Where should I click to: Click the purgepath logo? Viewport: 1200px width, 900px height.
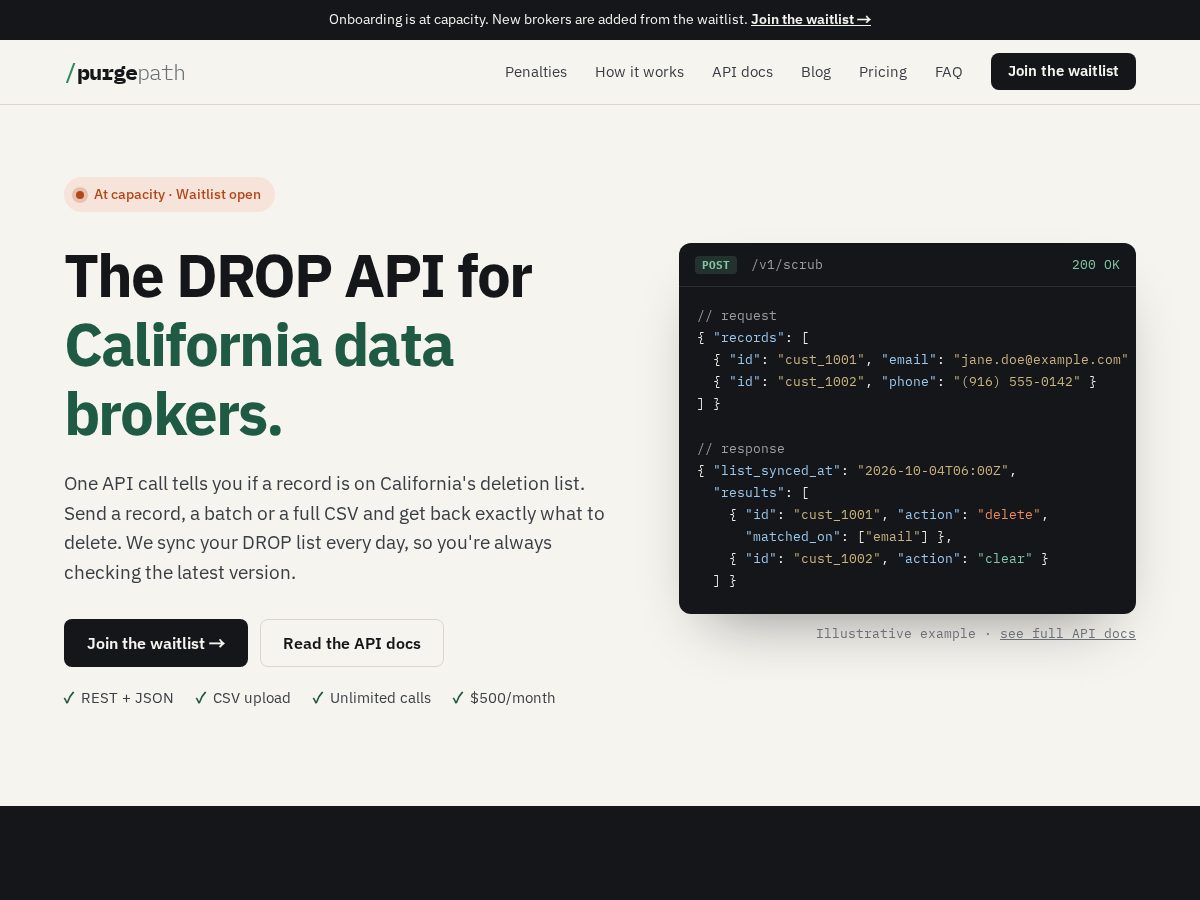click(125, 73)
